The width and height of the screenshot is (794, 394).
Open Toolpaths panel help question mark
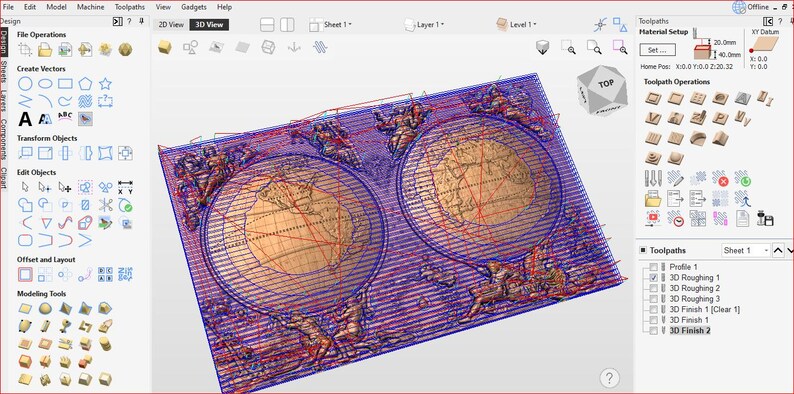coord(780,21)
